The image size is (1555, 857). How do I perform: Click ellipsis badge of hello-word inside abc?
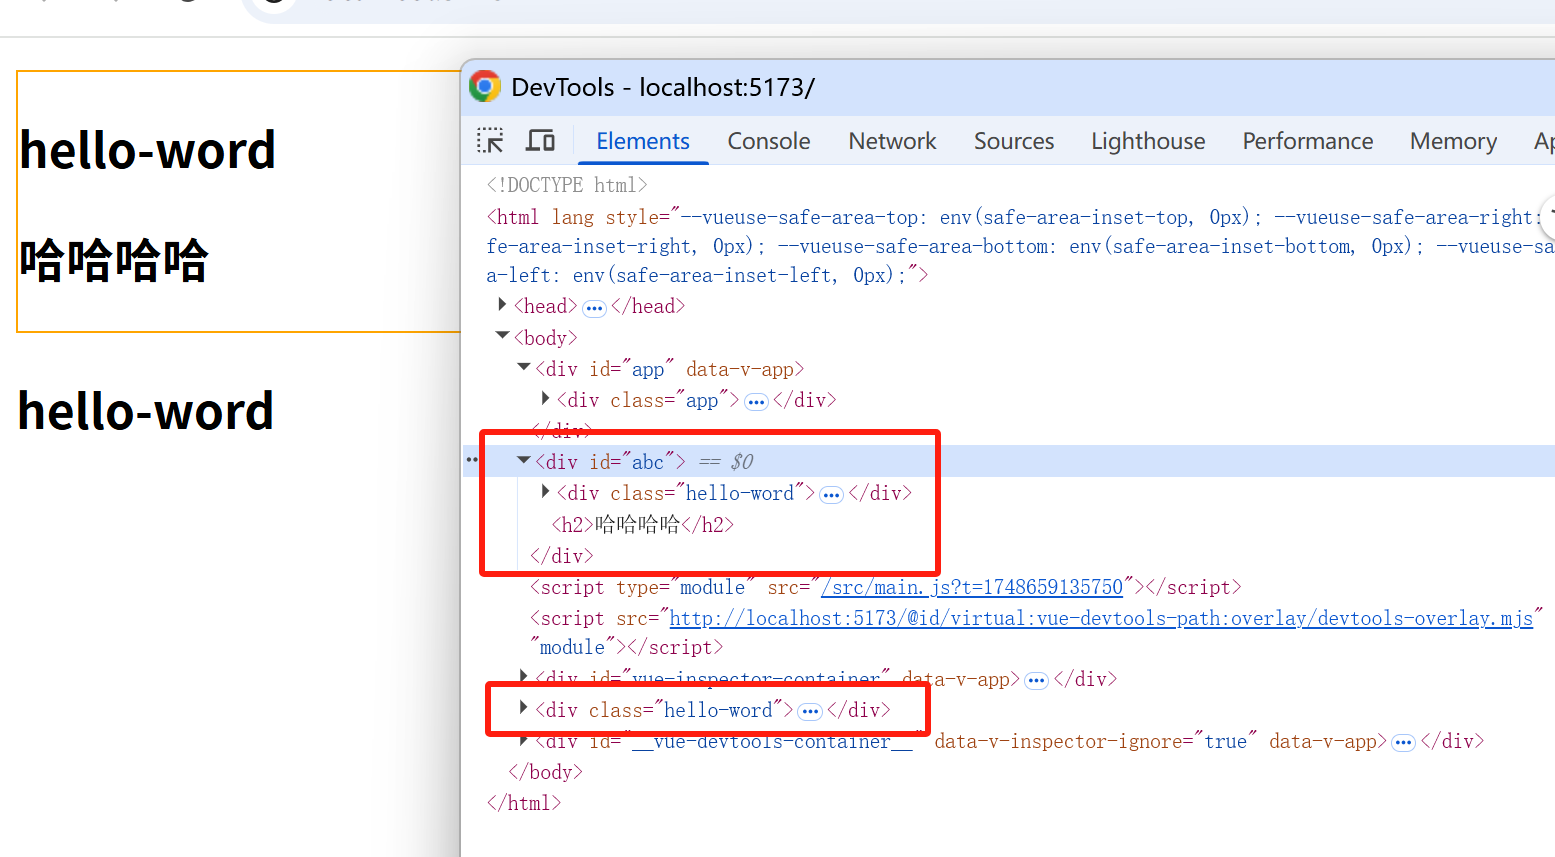[x=831, y=495]
